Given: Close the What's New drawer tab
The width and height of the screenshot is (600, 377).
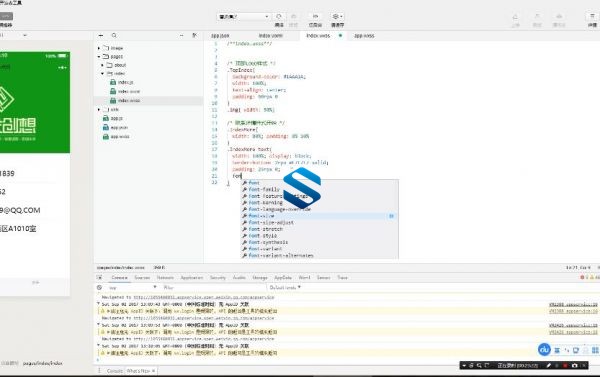Looking at the screenshot, I should (x=153, y=371).
